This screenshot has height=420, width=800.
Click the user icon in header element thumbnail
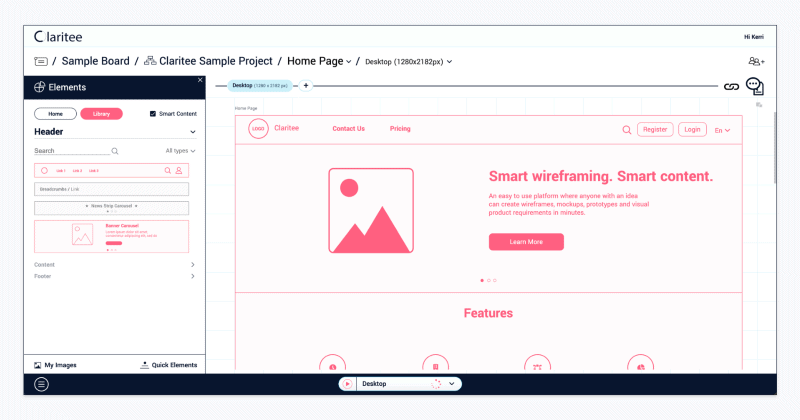(179, 170)
